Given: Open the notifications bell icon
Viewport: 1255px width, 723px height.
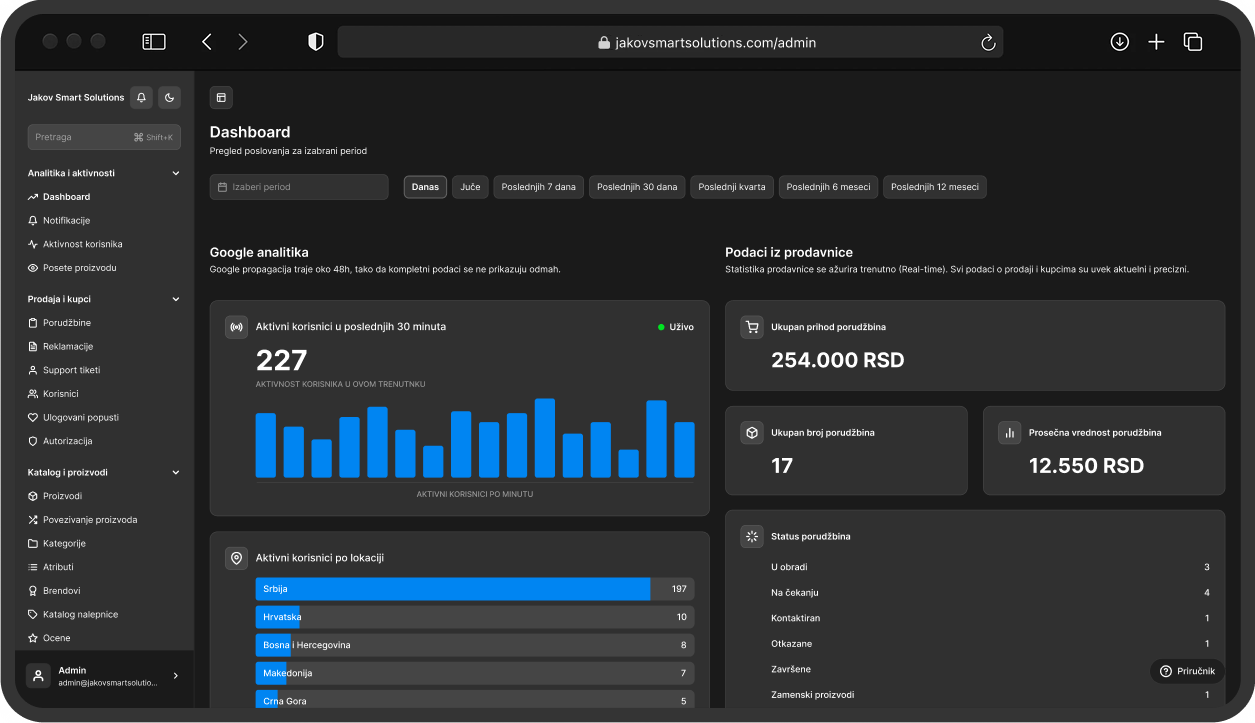Looking at the screenshot, I should 142,97.
